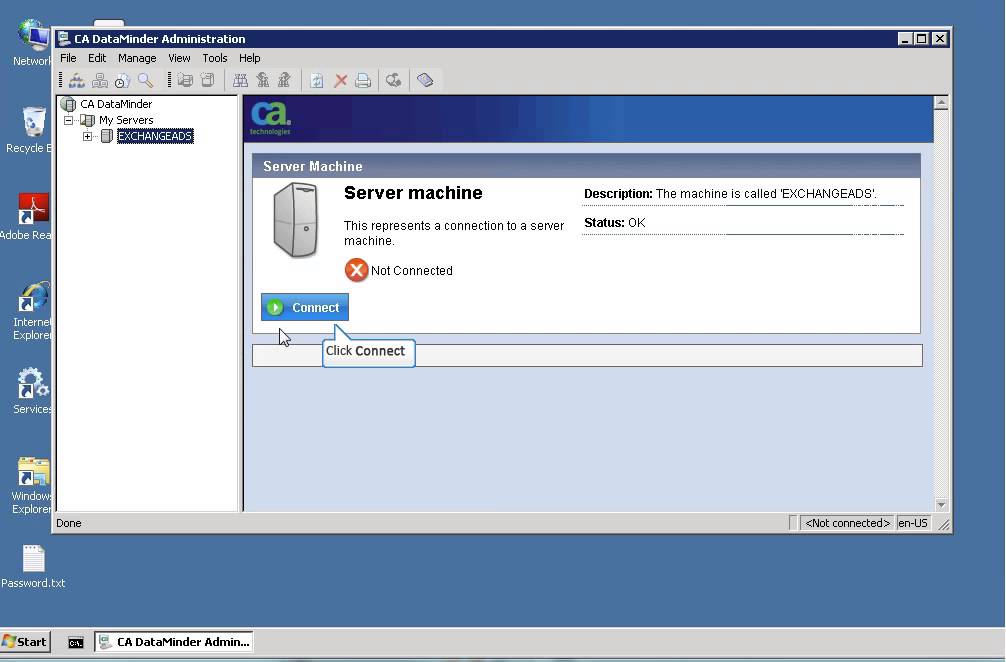1006x662 pixels.
Task: Click the content pane scroll down arrow
Action: tap(941, 505)
